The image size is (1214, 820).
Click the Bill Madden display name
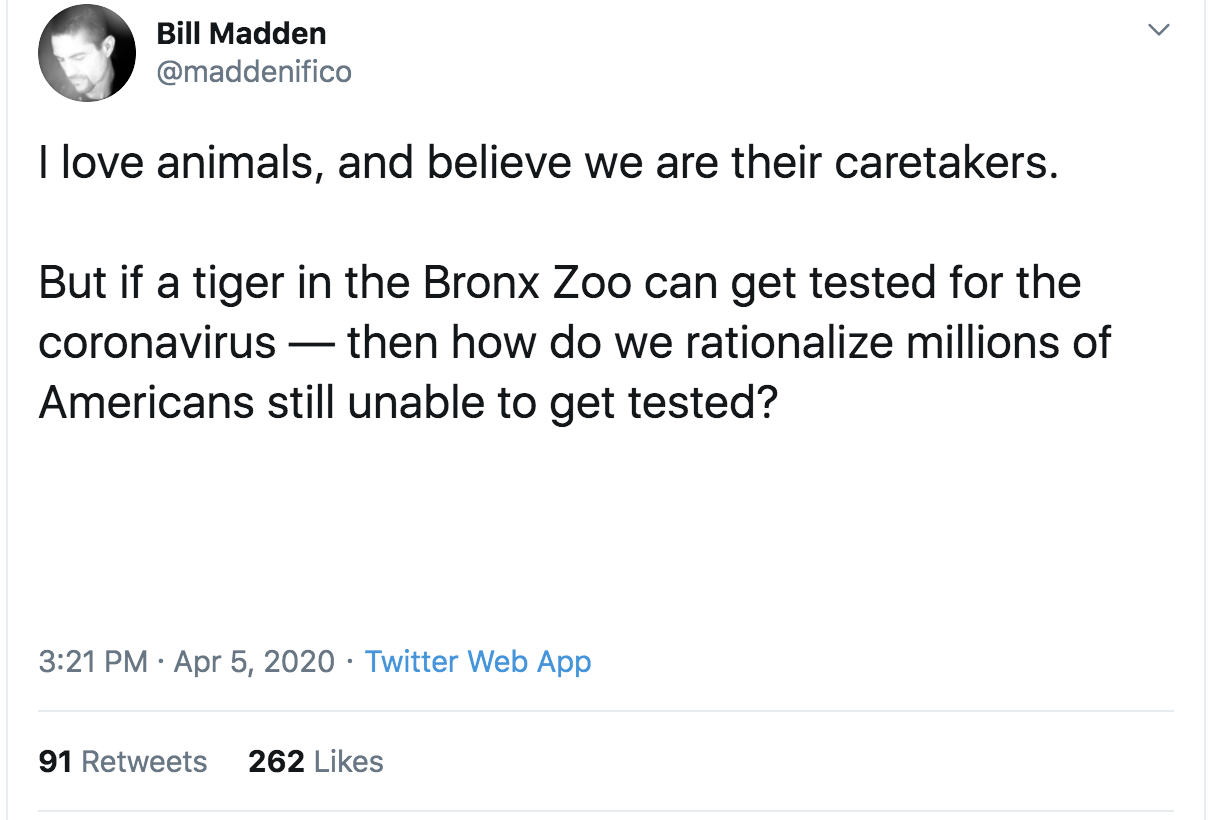point(241,34)
